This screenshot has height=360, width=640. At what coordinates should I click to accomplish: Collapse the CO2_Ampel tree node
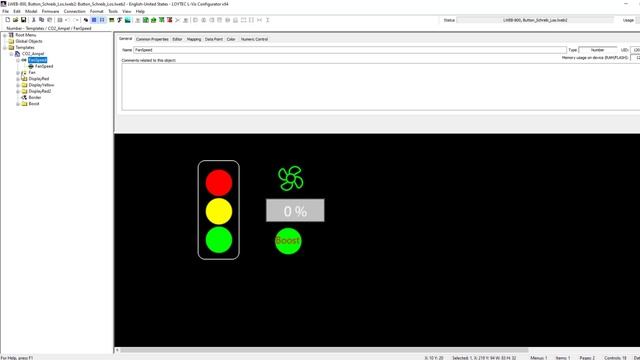point(11,54)
